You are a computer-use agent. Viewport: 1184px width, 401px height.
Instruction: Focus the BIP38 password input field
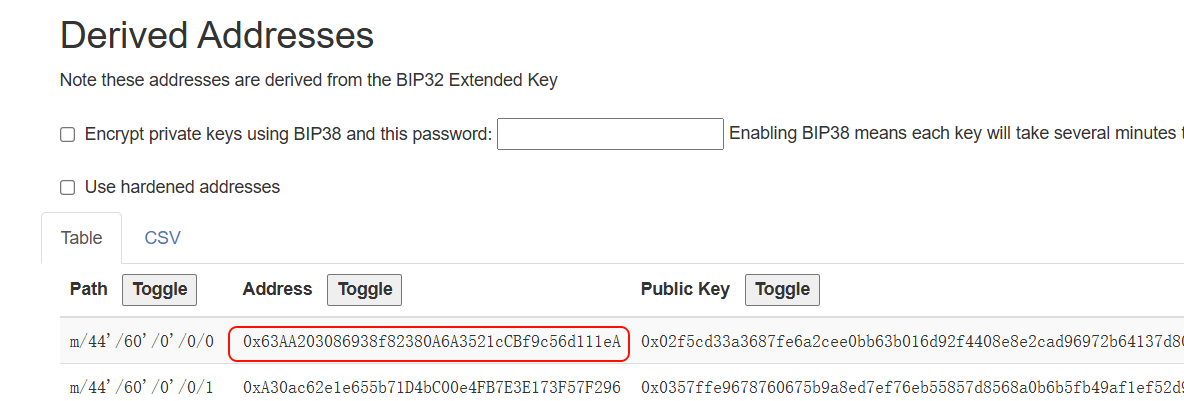[610, 134]
